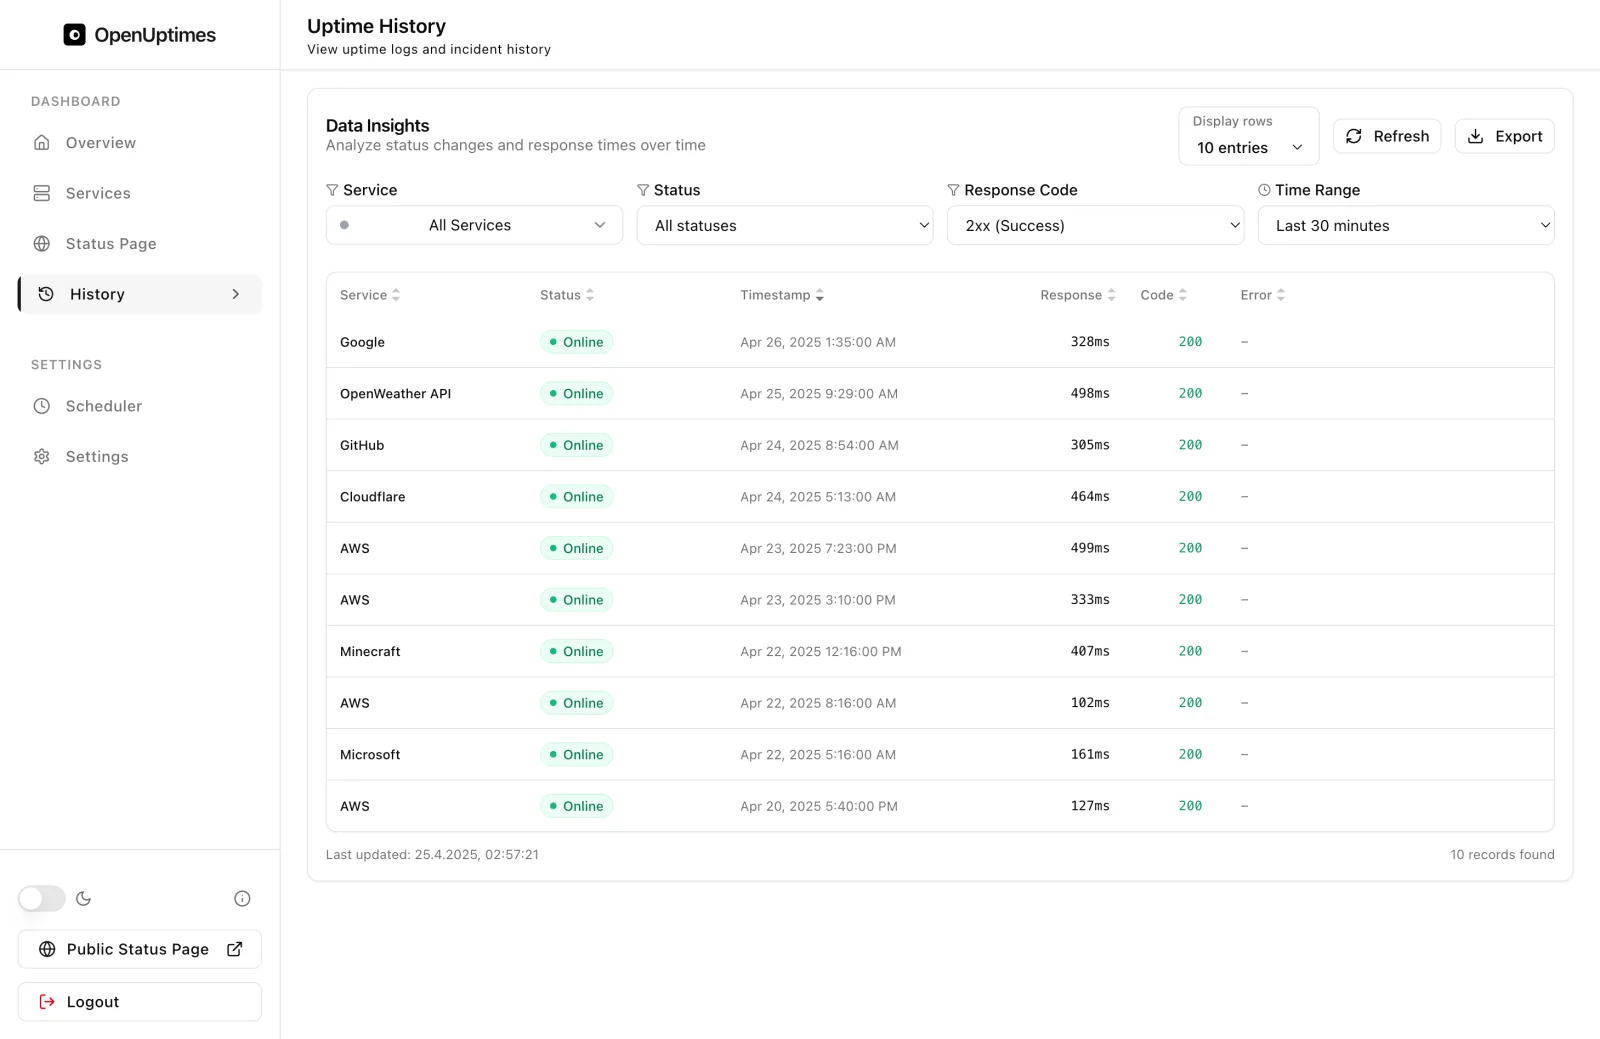Open Services in the sidebar
The image size is (1600, 1039).
click(140, 193)
